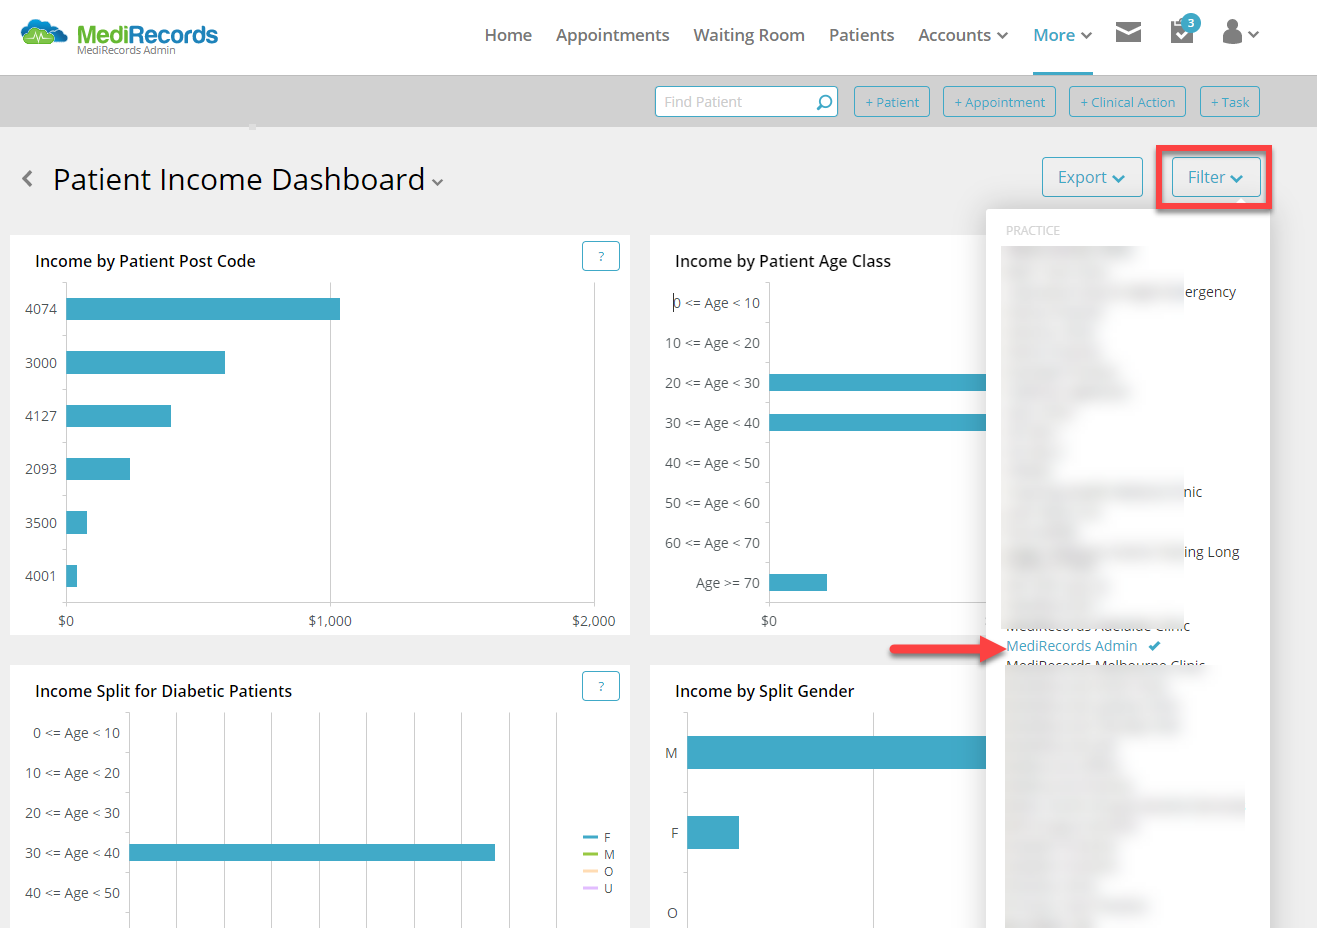Open the Export dropdown
Viewport: 1317px width, 928px height.
tap(1092, 177)
